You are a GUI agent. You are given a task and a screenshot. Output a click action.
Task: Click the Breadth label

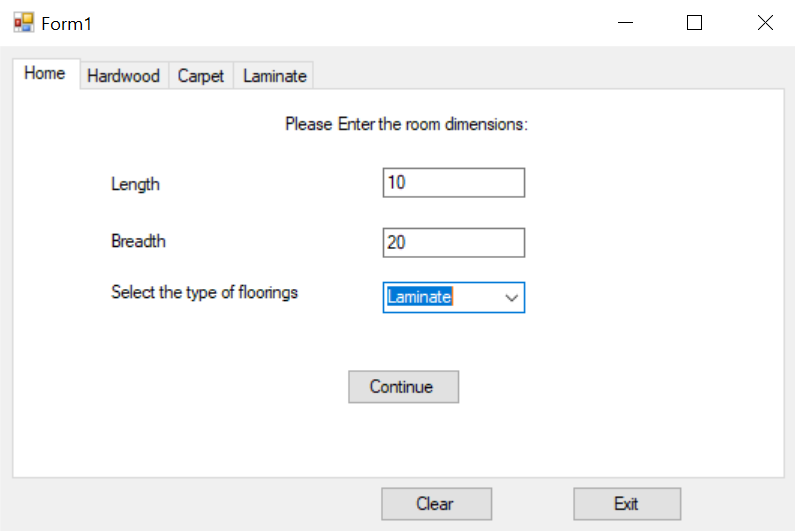138,241
